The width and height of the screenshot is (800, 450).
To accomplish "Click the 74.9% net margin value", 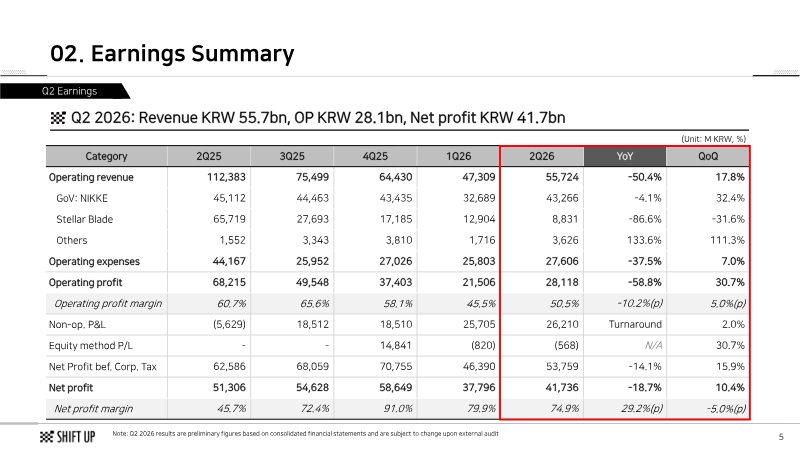I will 564,409.
